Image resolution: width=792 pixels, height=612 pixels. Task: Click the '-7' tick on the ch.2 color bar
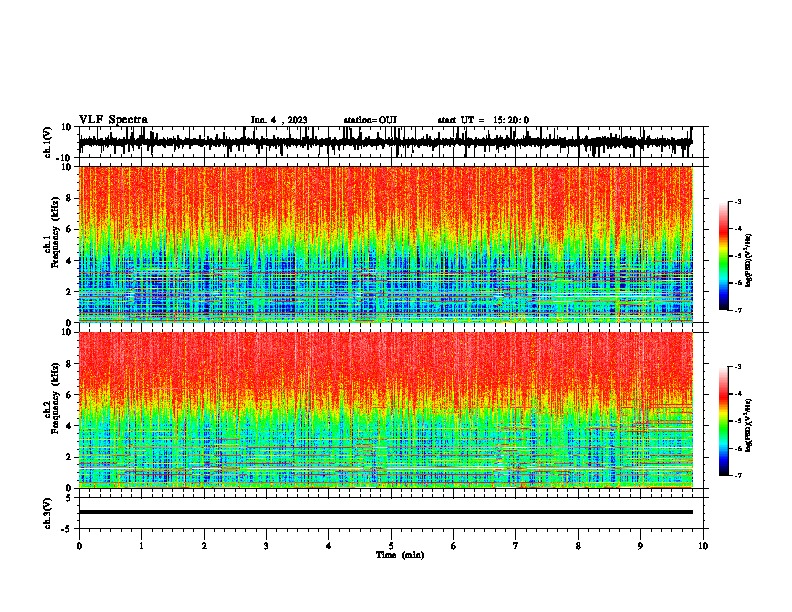point(737,476)
